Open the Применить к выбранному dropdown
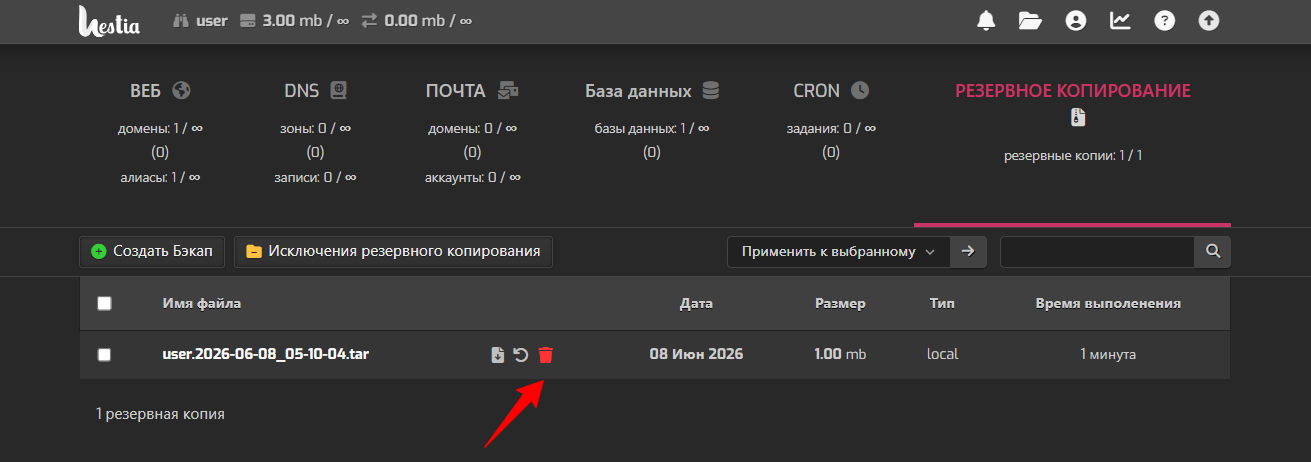This screenshot has width=1311, height=462. click(x=838, y=252)
